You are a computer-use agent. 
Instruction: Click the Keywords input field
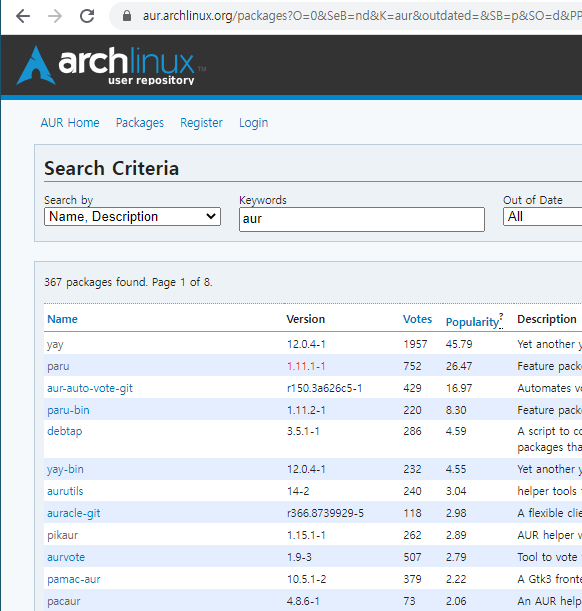tap(362, 219)
